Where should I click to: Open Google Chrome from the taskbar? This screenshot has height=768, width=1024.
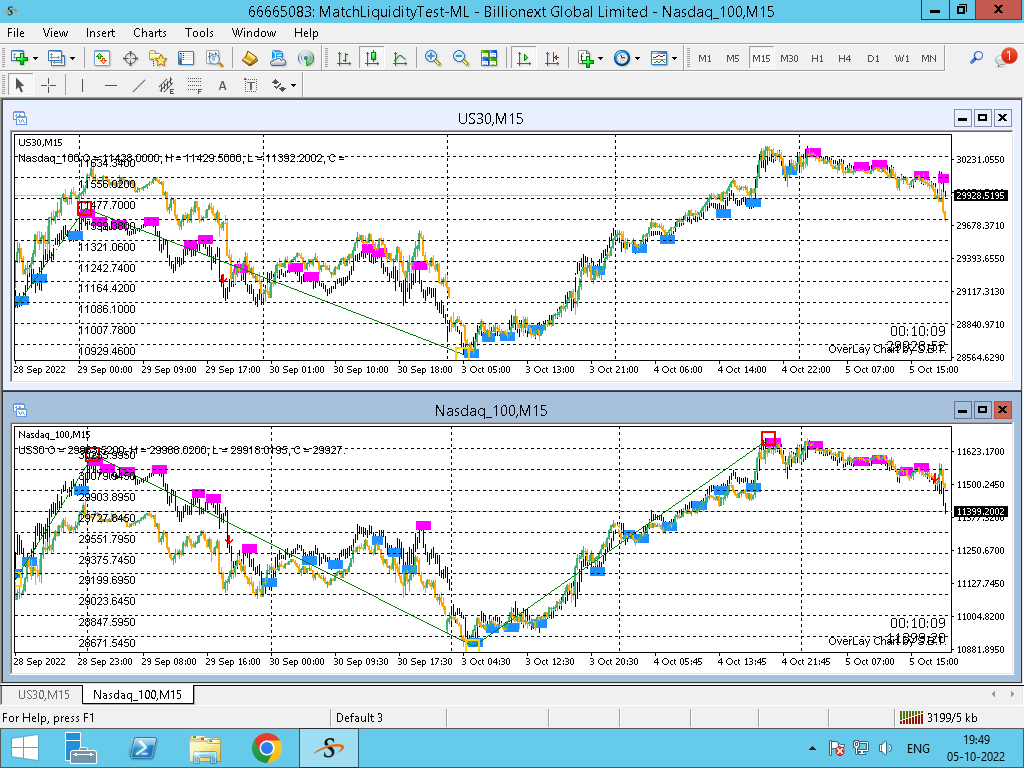click(x=266, y=747)
